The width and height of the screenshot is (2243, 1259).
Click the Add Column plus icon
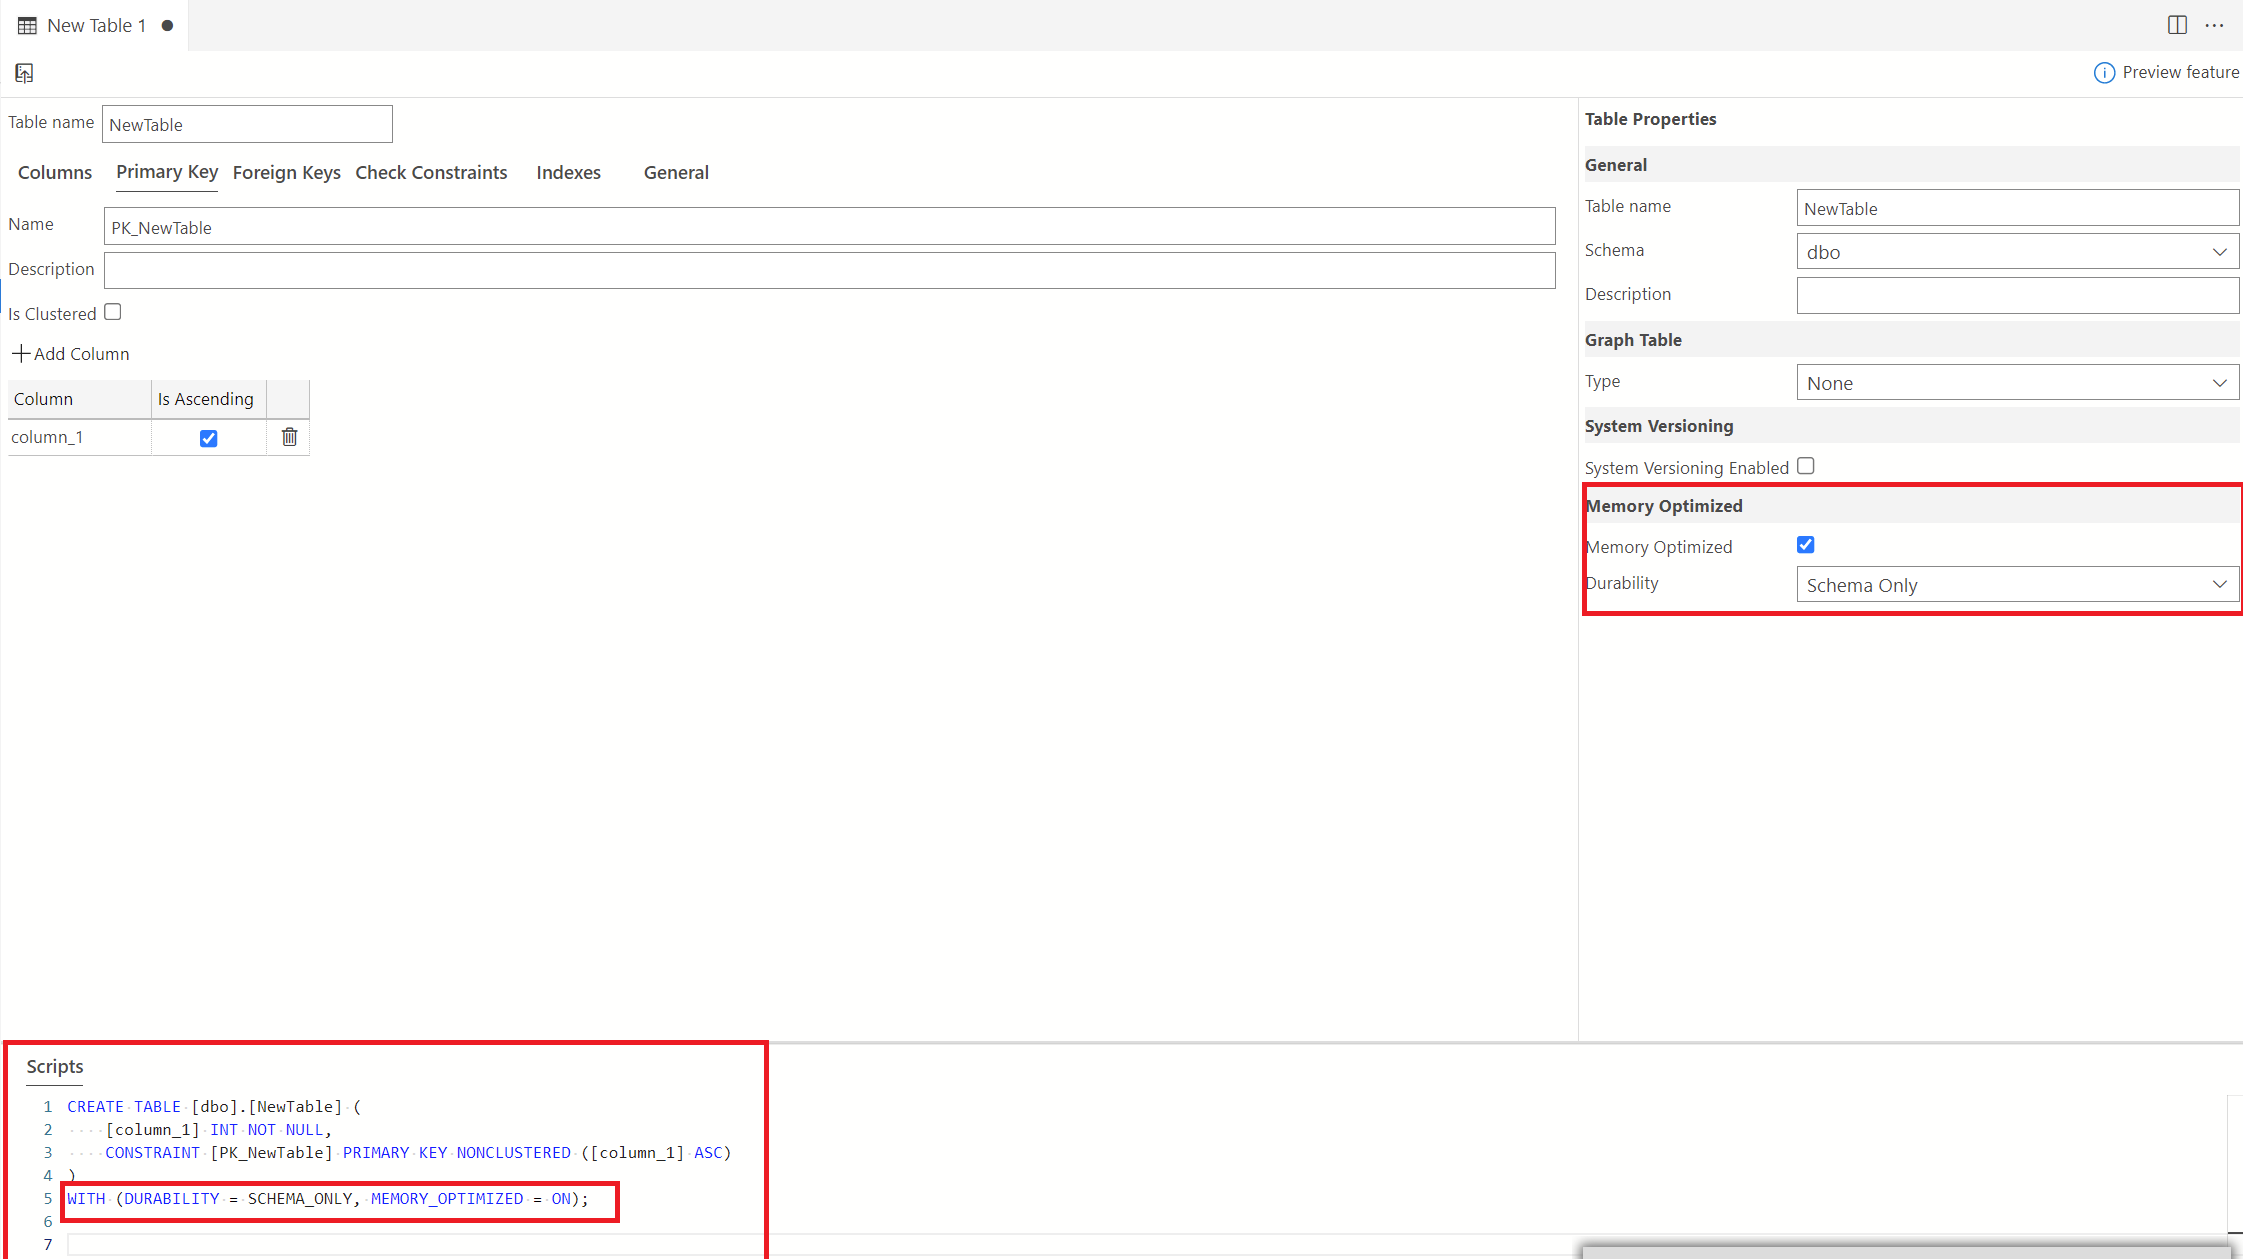click(x=22, y=353)
